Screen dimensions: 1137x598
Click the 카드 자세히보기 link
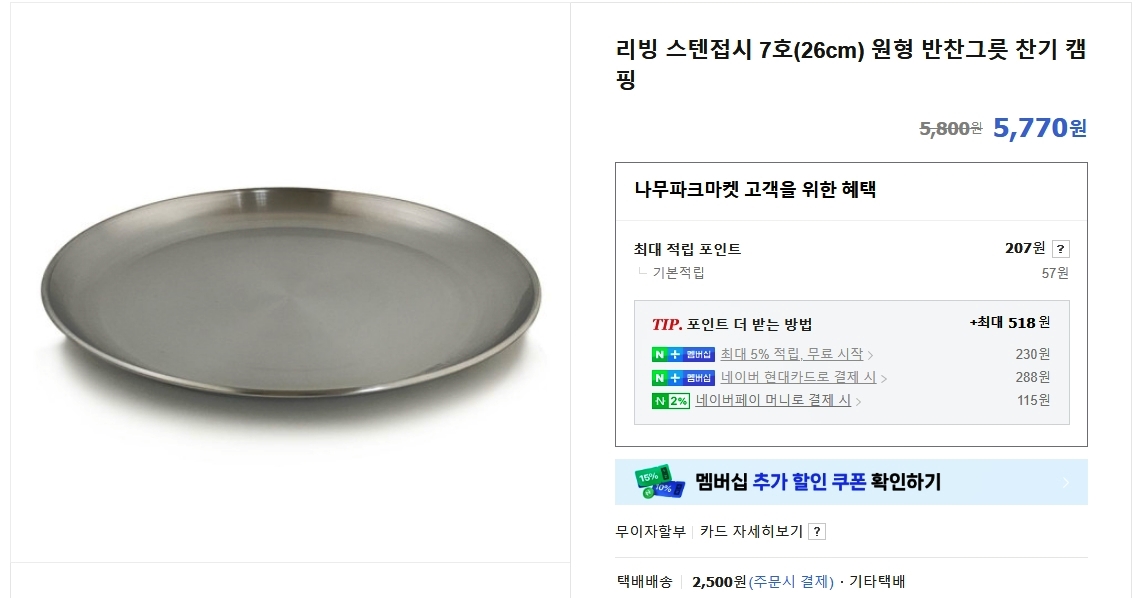tap(751, 532)
